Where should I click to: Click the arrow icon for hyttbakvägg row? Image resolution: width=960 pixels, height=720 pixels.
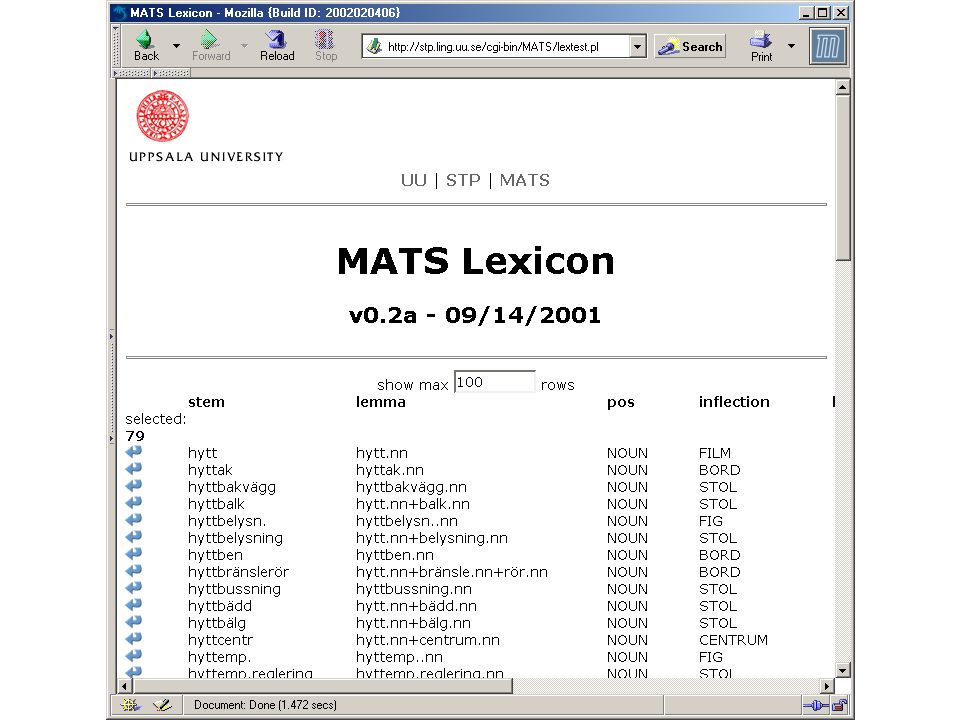tap(133, 486)
